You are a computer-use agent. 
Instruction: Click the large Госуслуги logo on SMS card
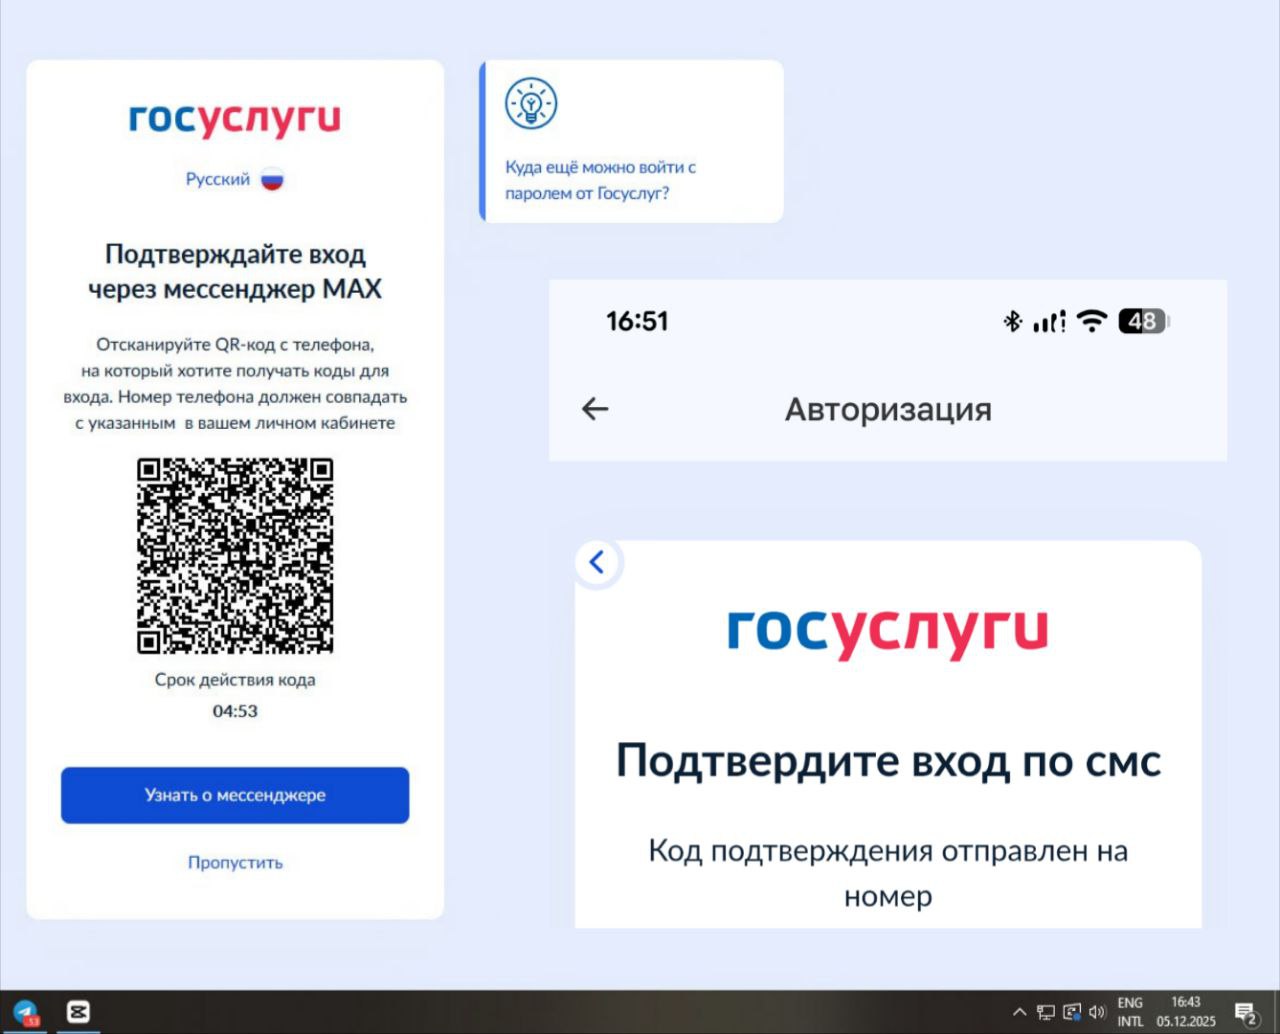(x=887, y=631)
